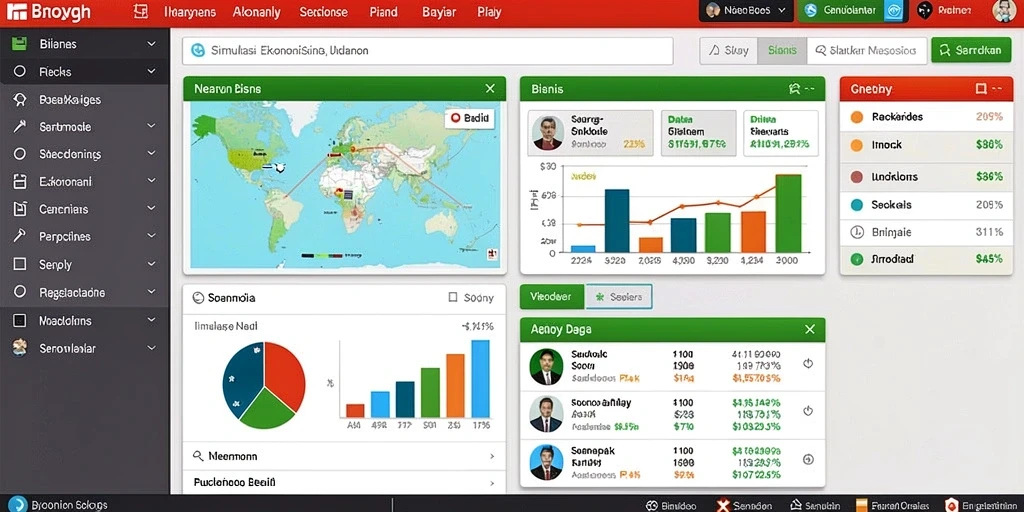
Task: Select the orange Rackerides color dot
Action: (x=857, y=118)
